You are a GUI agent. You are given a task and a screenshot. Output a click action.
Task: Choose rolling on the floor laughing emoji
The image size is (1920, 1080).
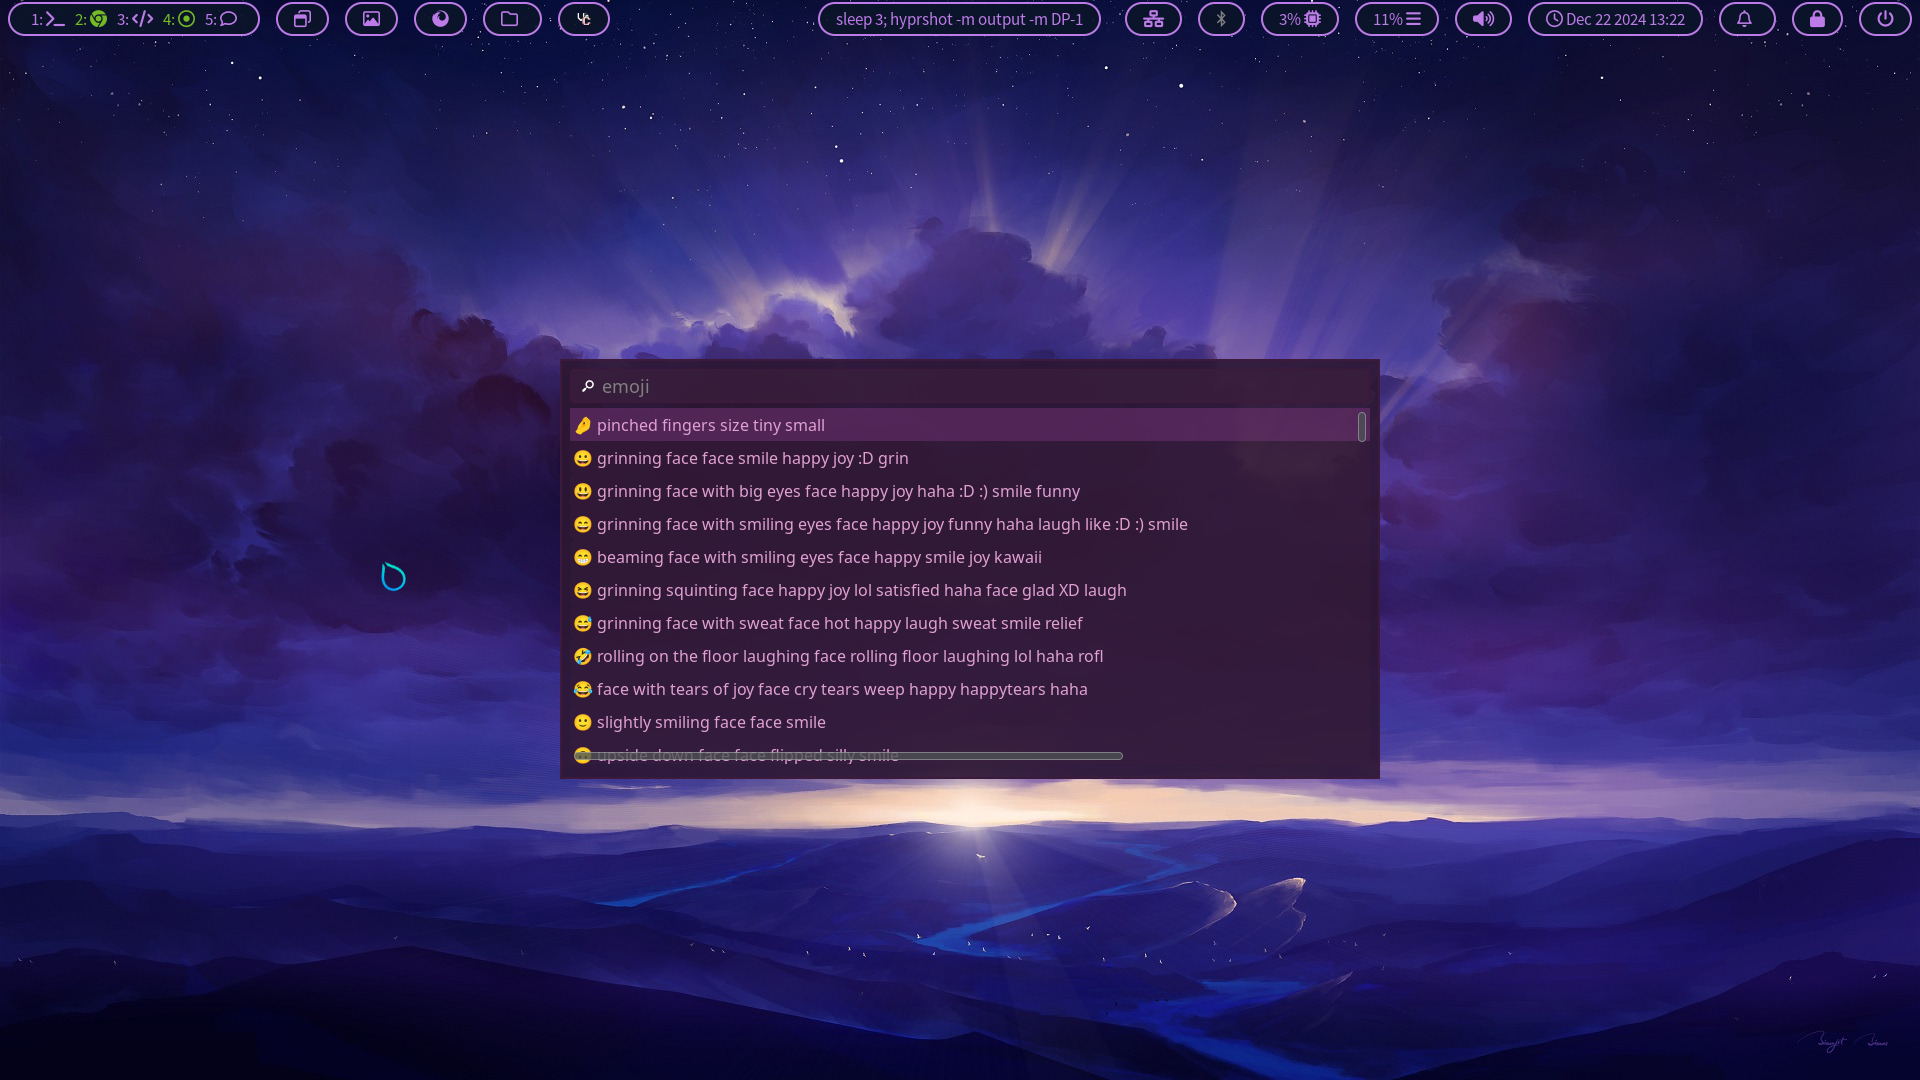click(850, 656)
